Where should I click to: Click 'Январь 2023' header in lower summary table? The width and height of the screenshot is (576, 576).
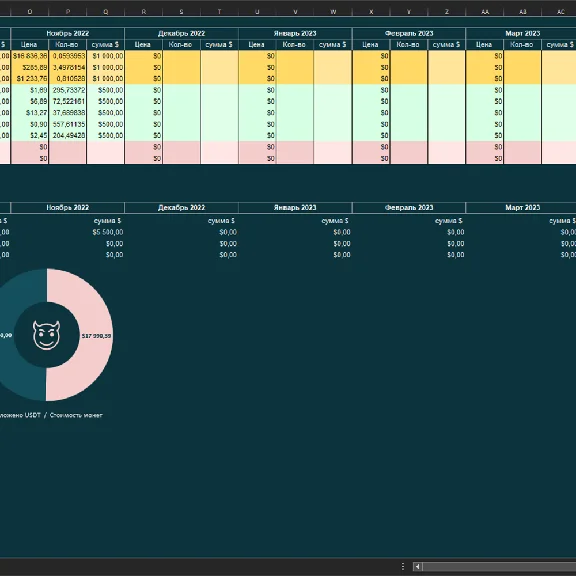pos(295,208)
